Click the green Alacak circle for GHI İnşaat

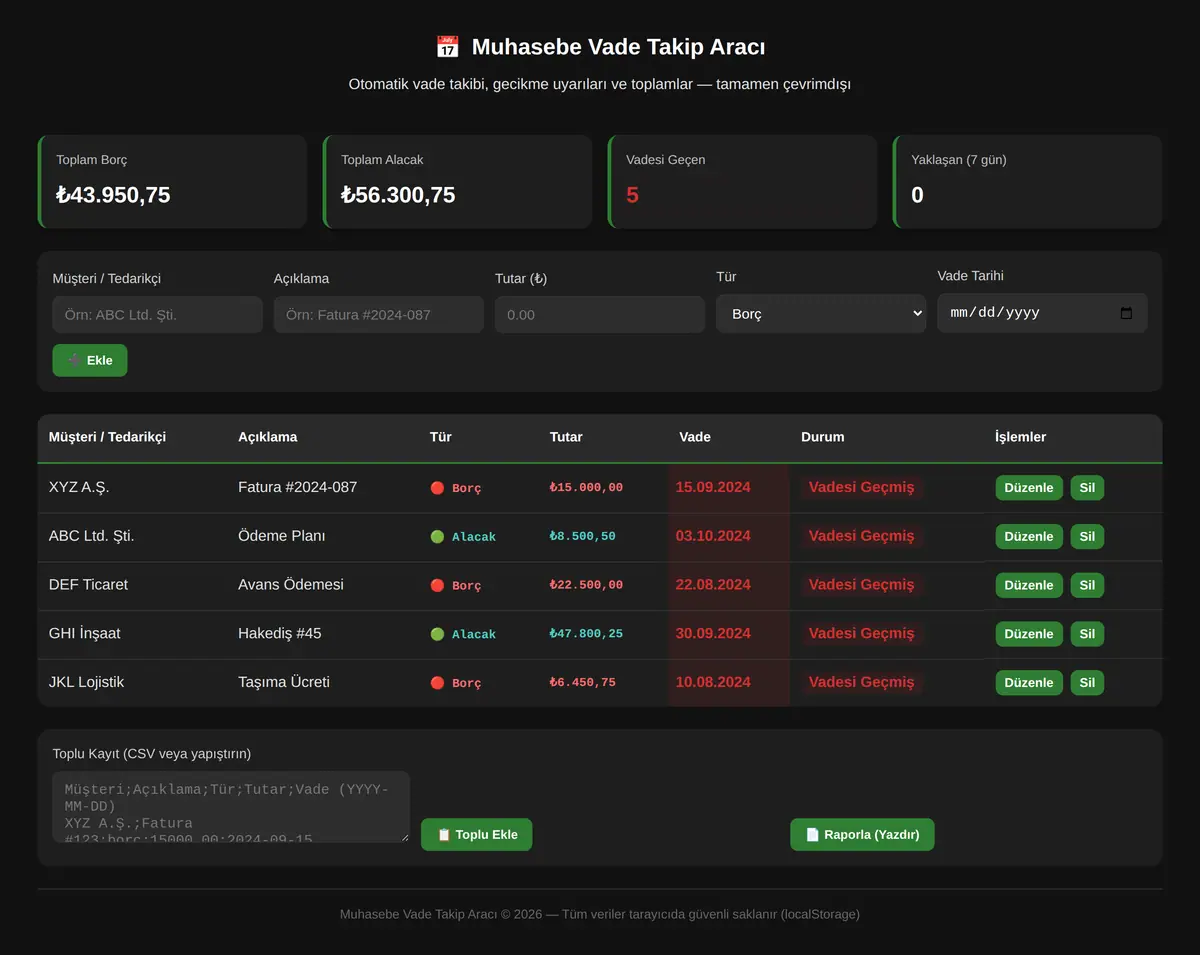[437, 634]
